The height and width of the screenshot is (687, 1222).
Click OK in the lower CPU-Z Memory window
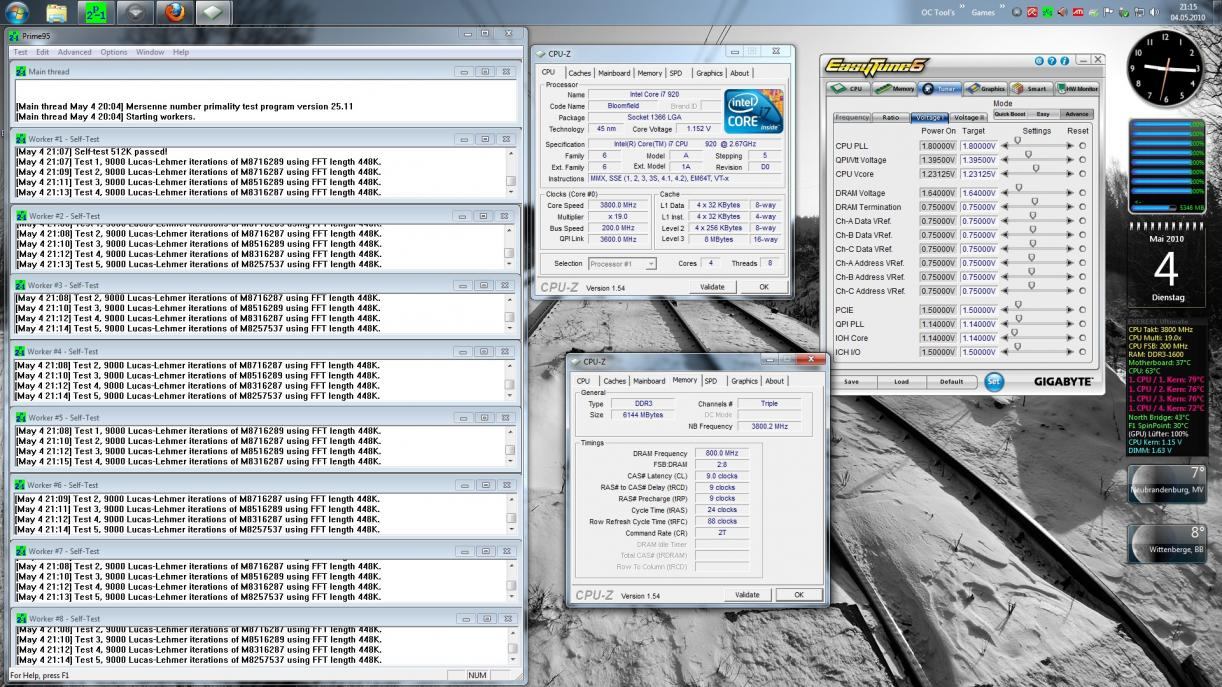pos(799,595)
